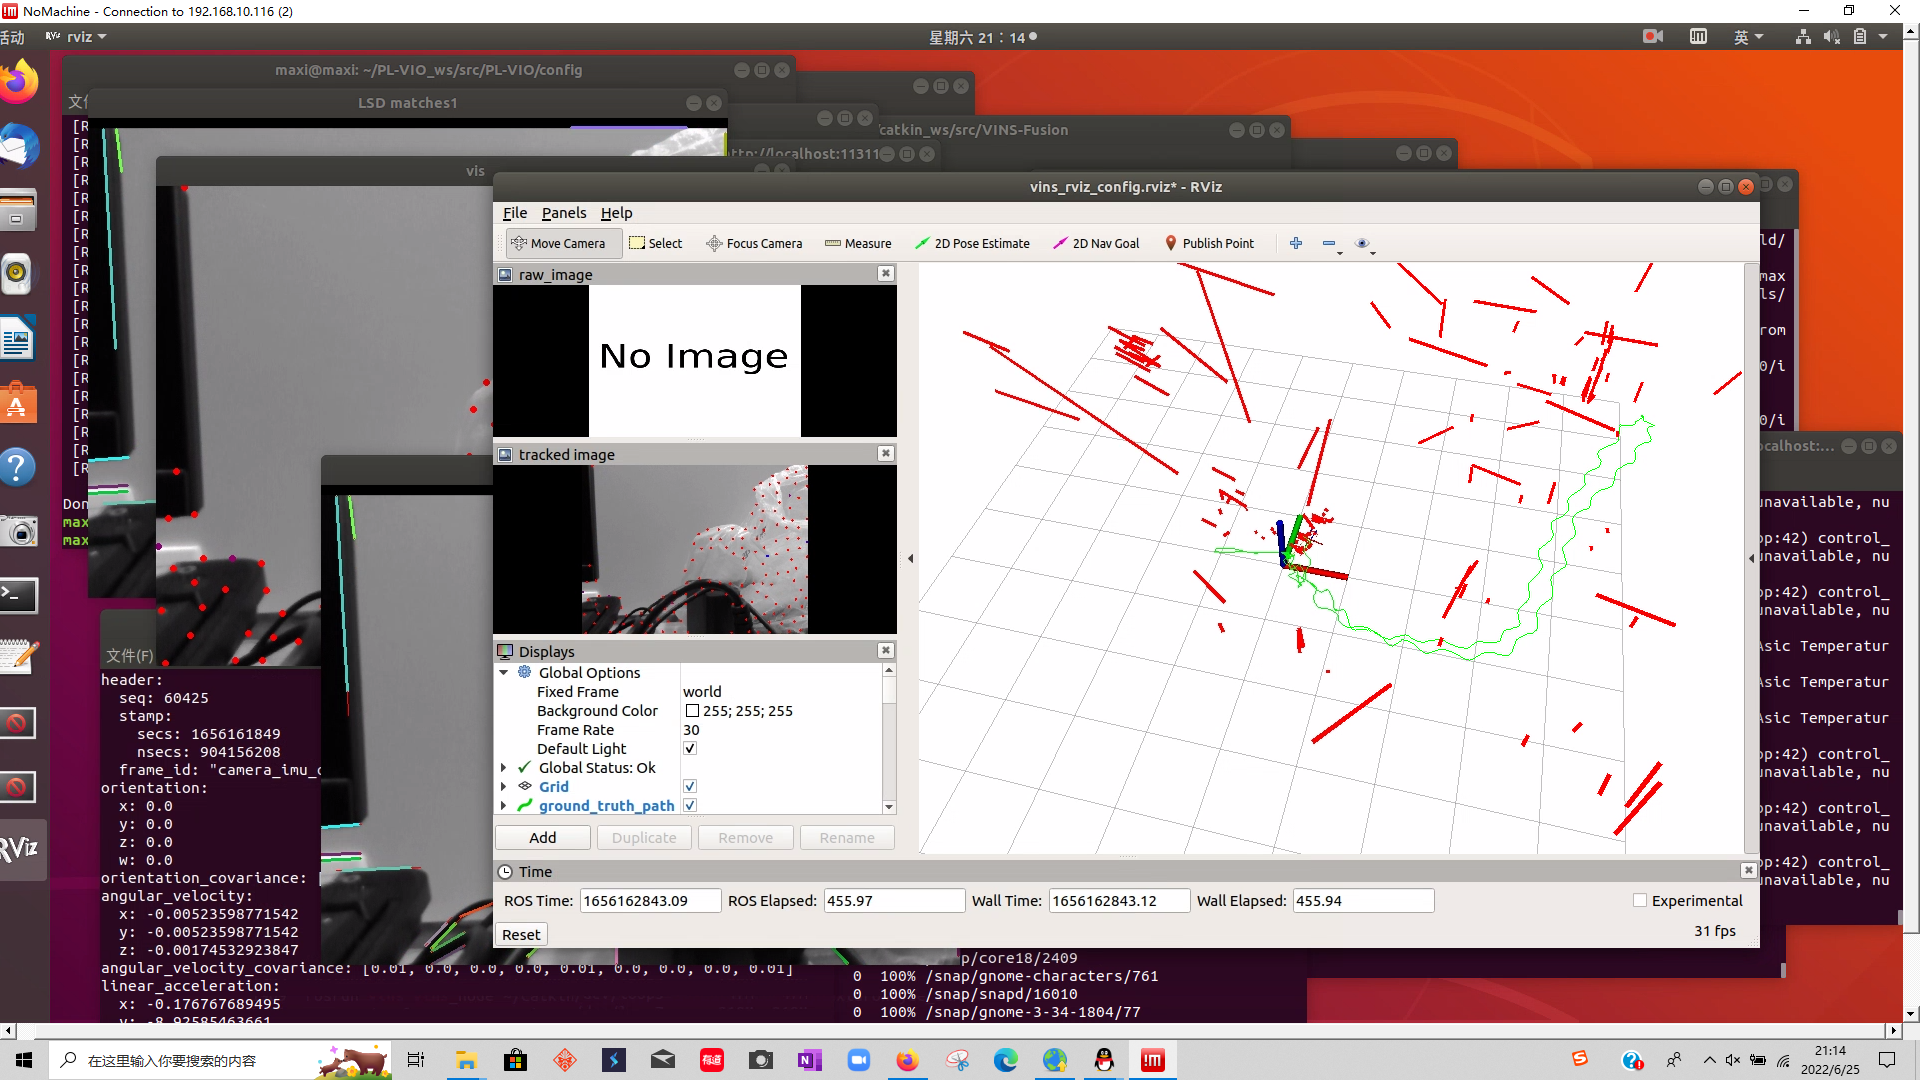Open the rviz app menu in Ubuntu top bar

coord(76,37)
